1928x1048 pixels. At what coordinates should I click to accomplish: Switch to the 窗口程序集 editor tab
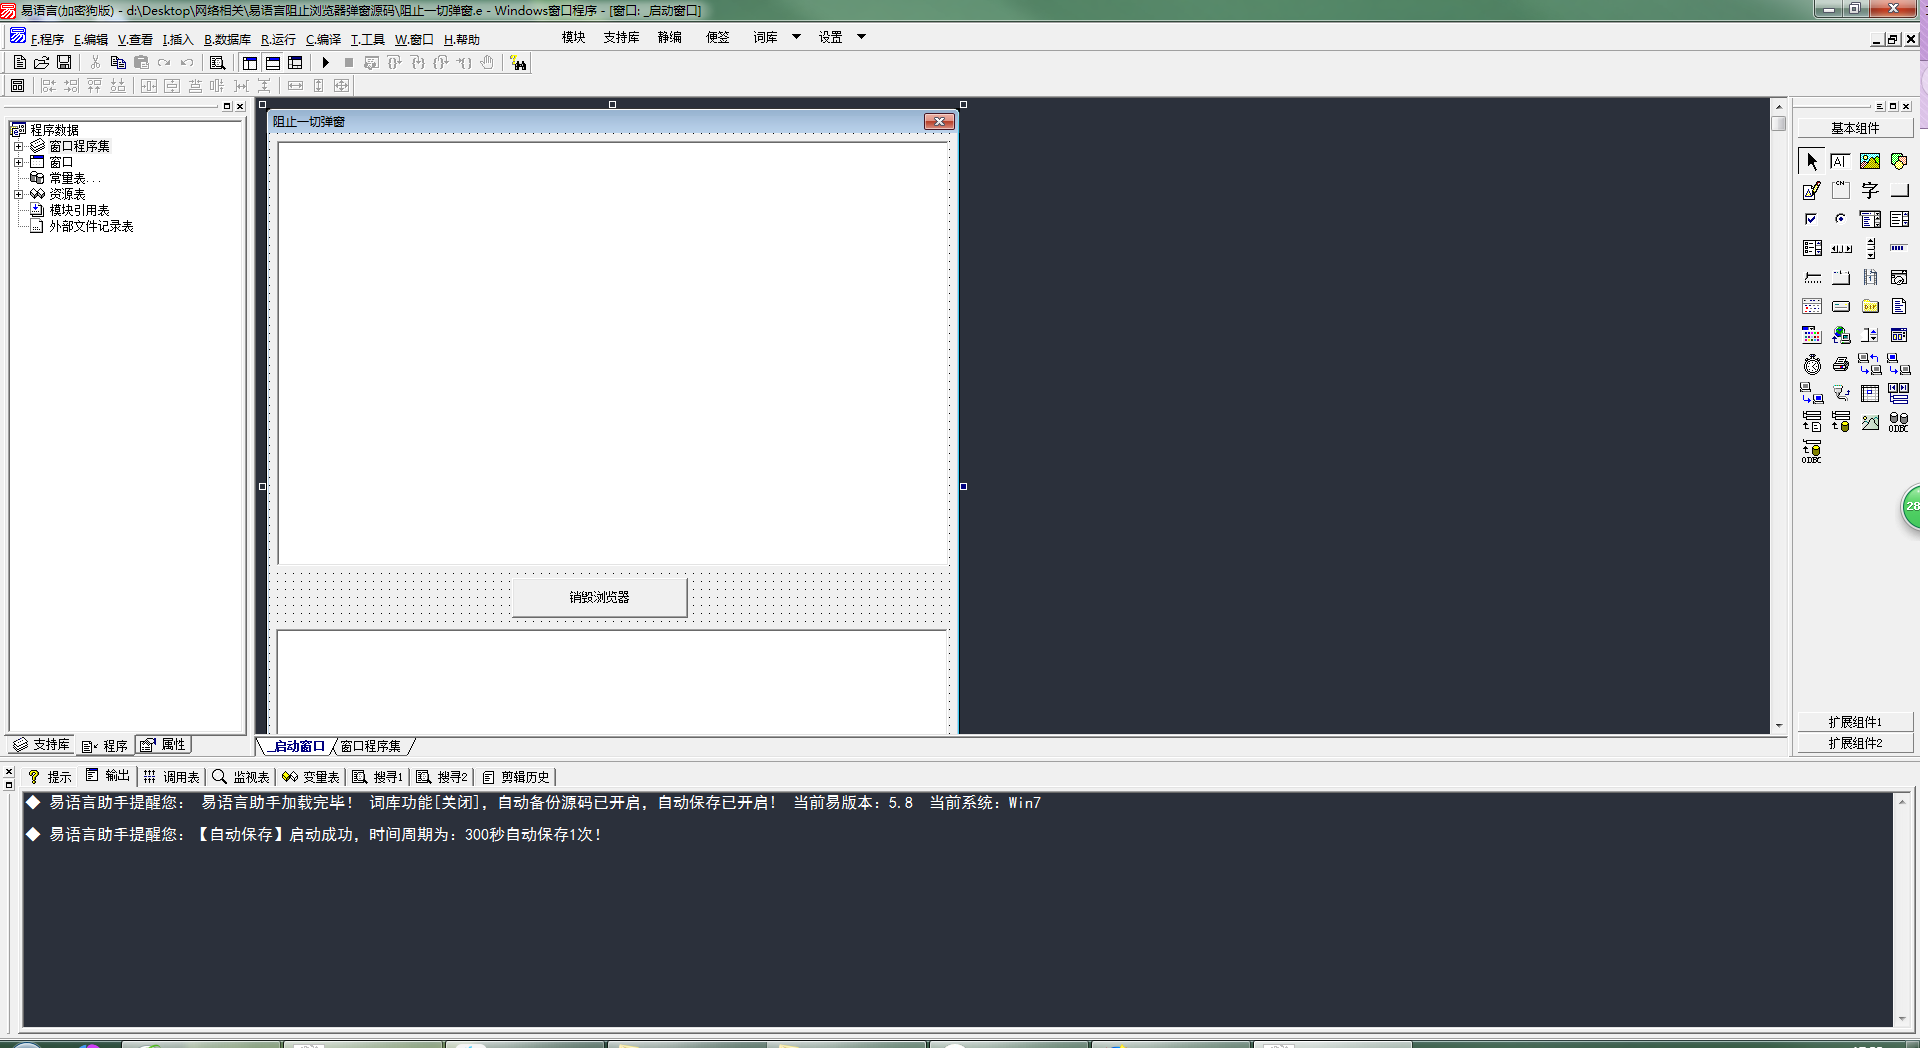[371, 746]
